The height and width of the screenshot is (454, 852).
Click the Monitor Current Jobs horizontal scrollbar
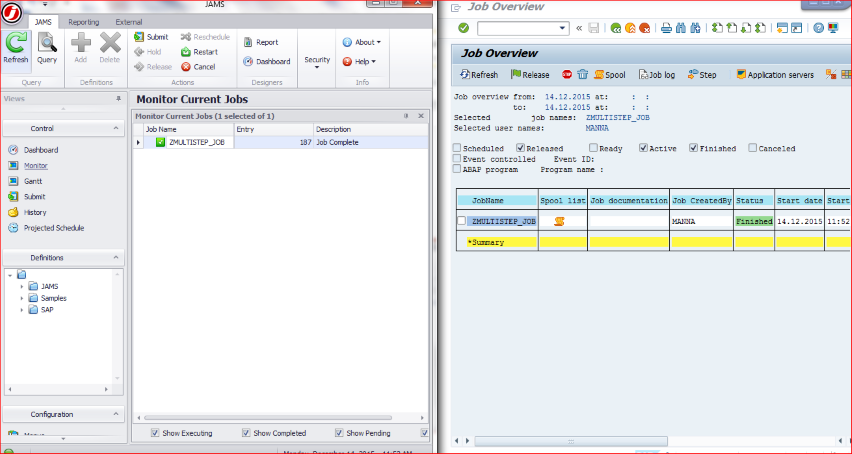point(267,418)
